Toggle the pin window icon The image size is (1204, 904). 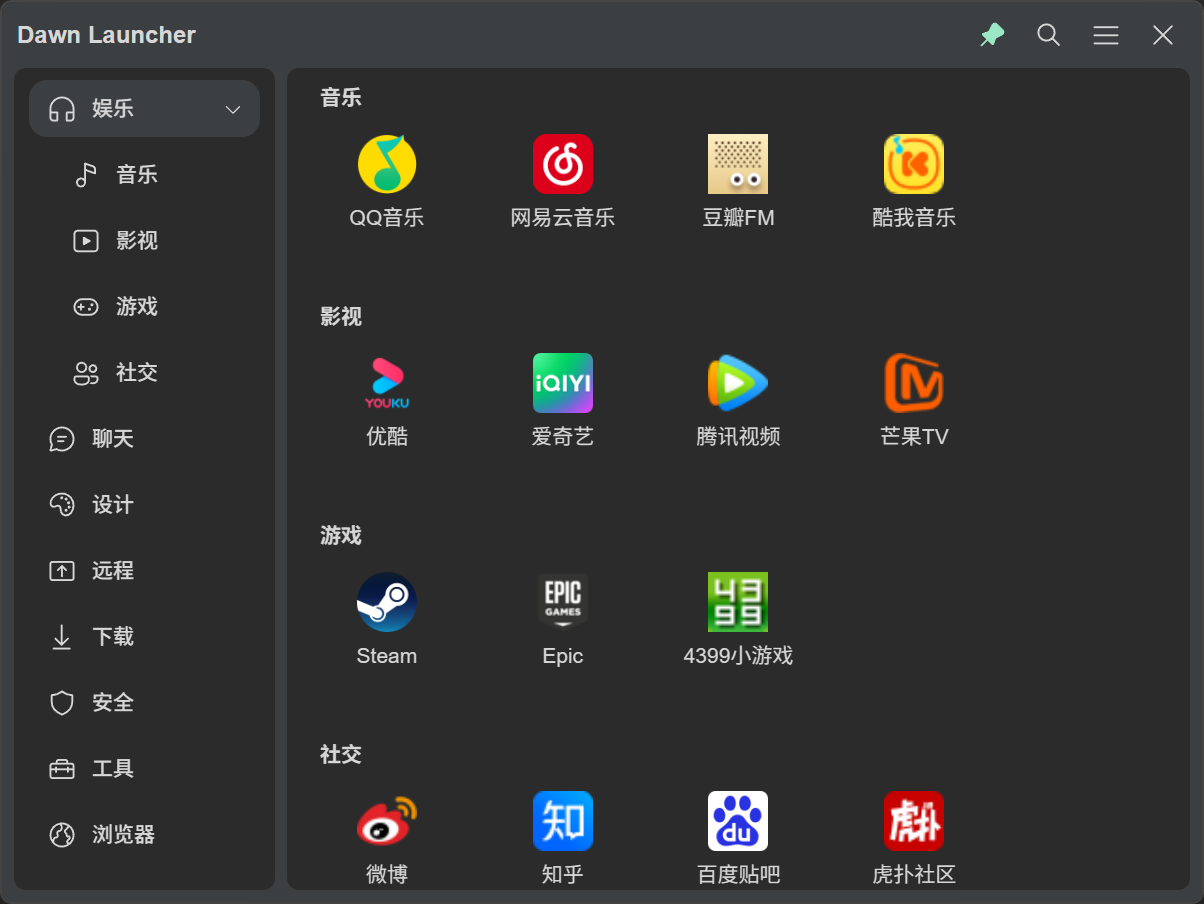[x=992, y=35]
